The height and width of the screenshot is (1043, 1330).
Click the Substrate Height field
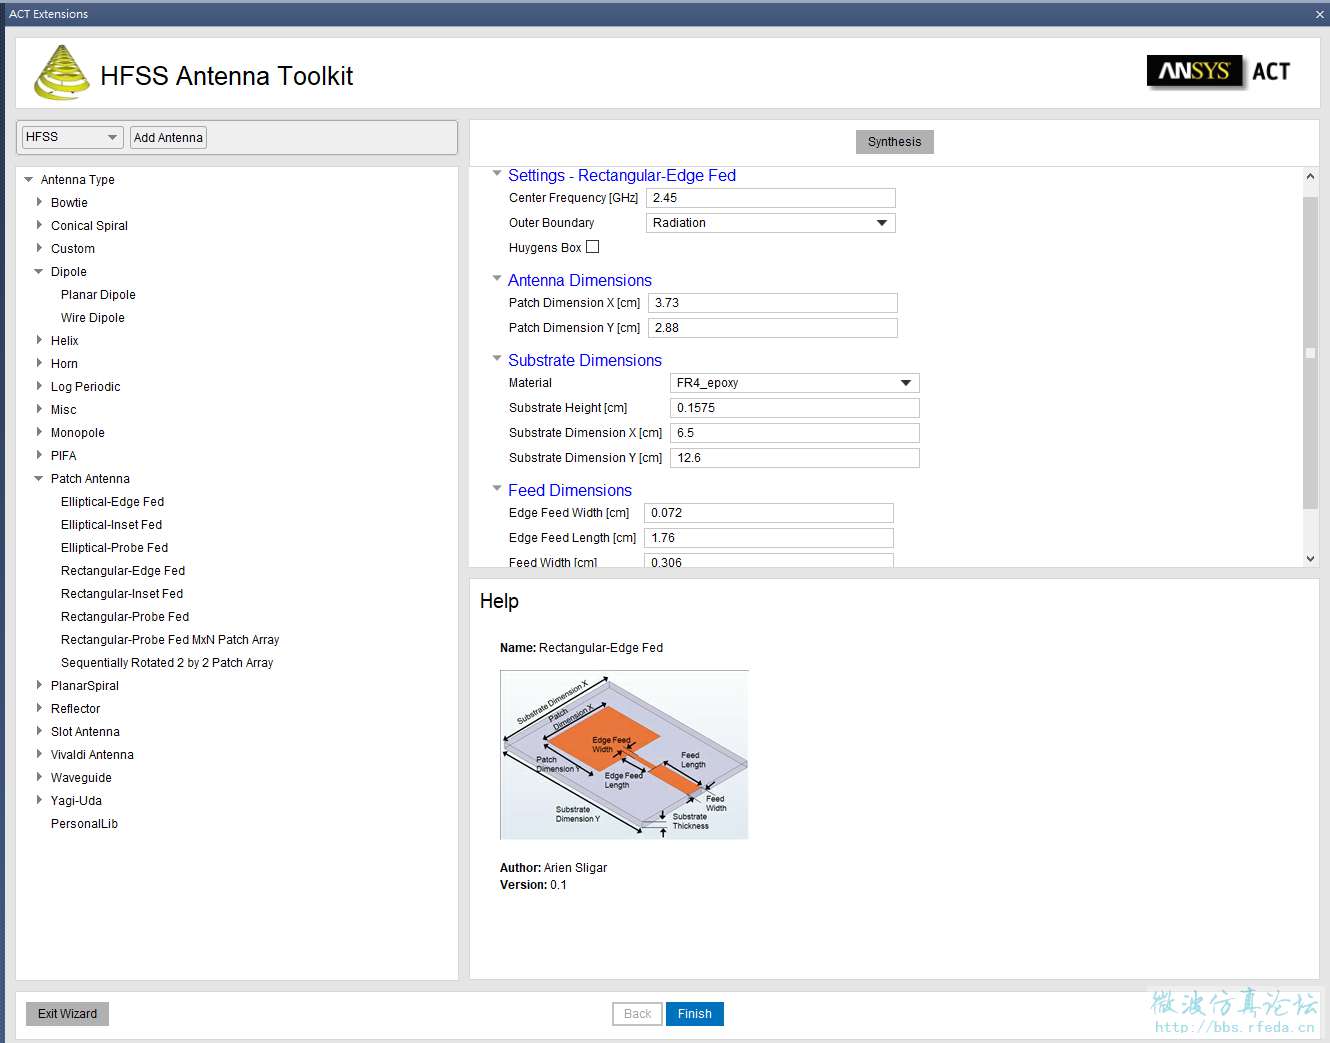794,408
